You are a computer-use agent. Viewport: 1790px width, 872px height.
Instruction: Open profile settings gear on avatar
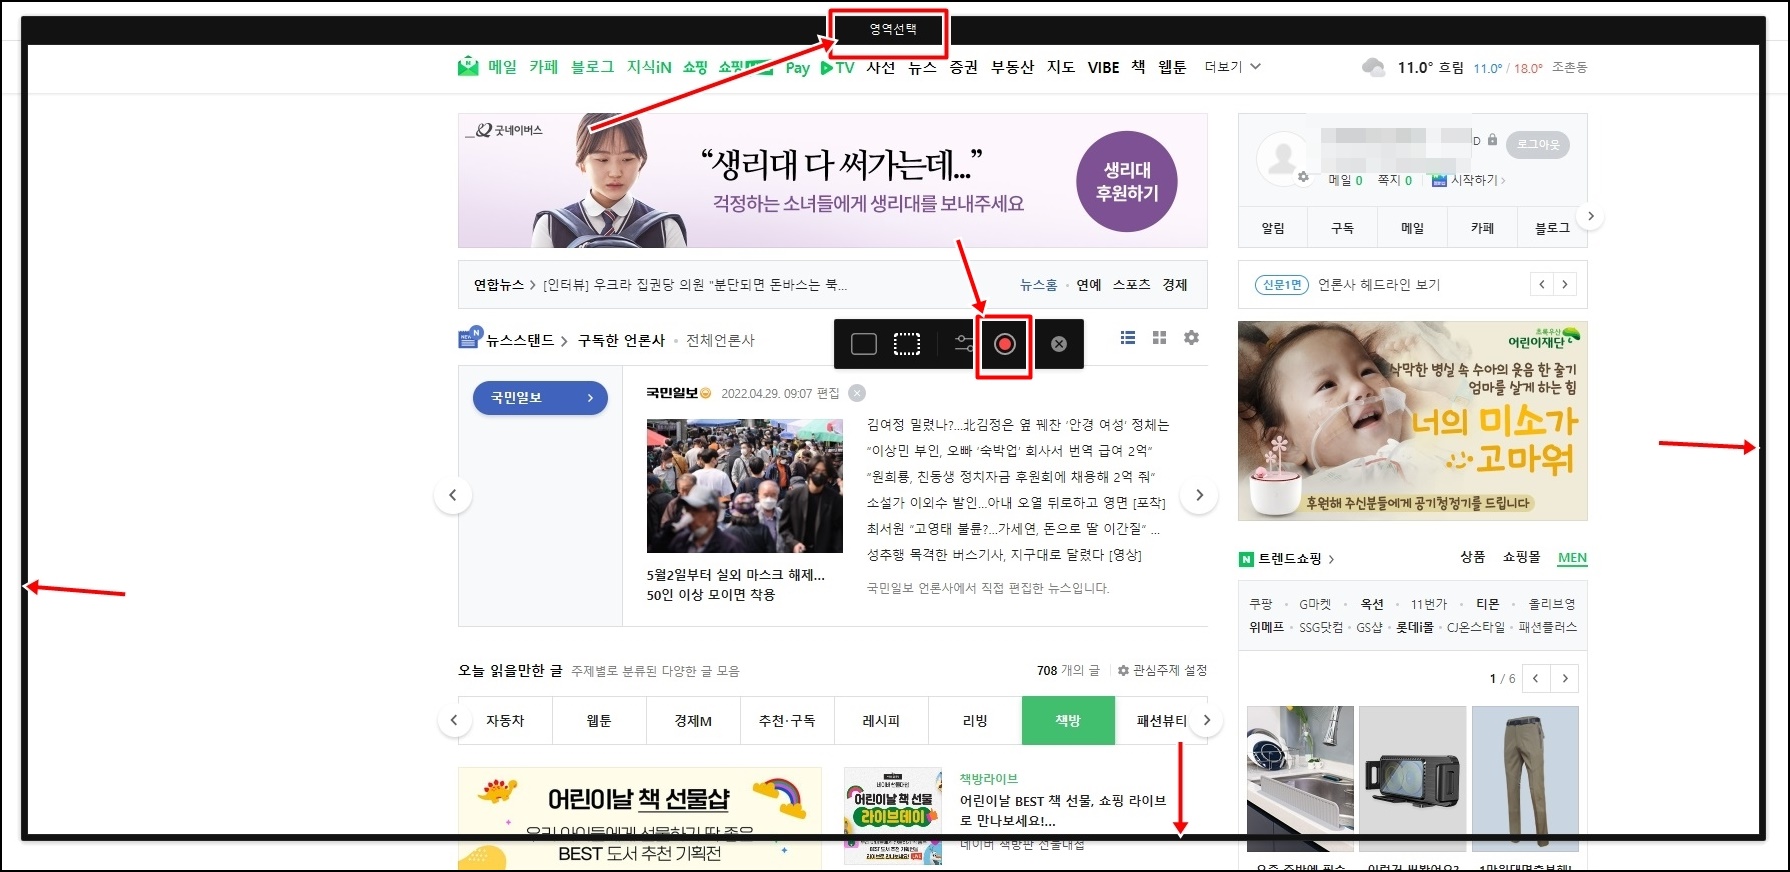click(1303, 177)
